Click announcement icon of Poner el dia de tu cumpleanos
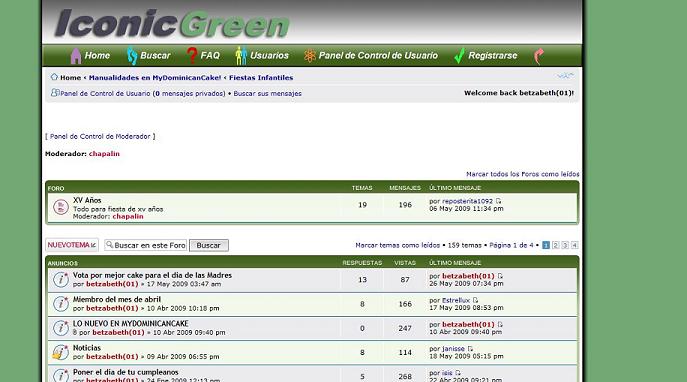Viewport: 687px width, 382px height. [x=60, y=375]
